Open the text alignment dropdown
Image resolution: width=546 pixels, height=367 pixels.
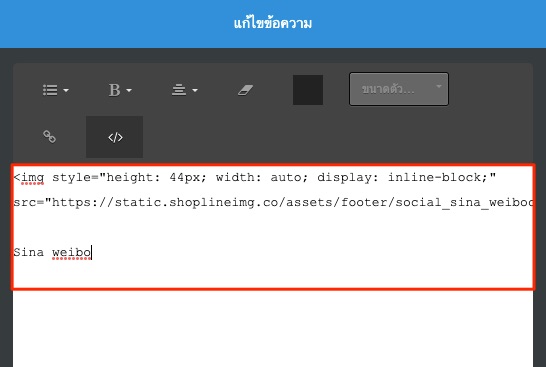coord(185,90)
